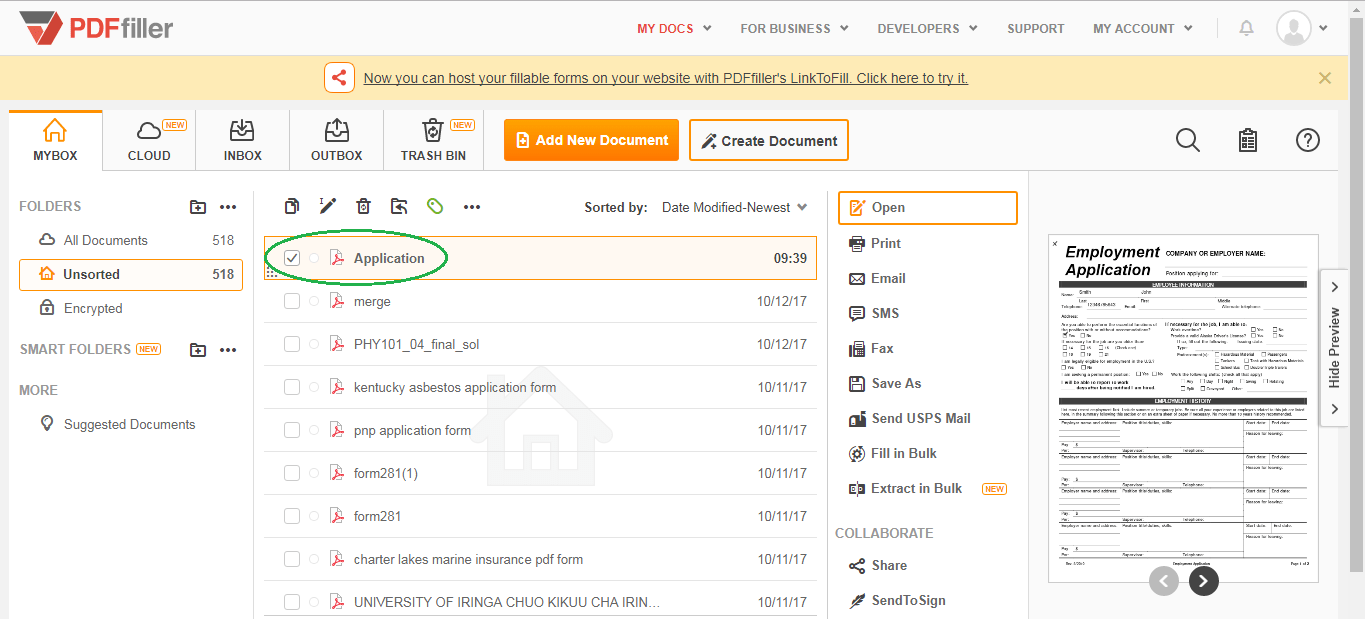1365x619 pixels.
Task: Click the SendToSign action
Action: (x=897, y=600)
